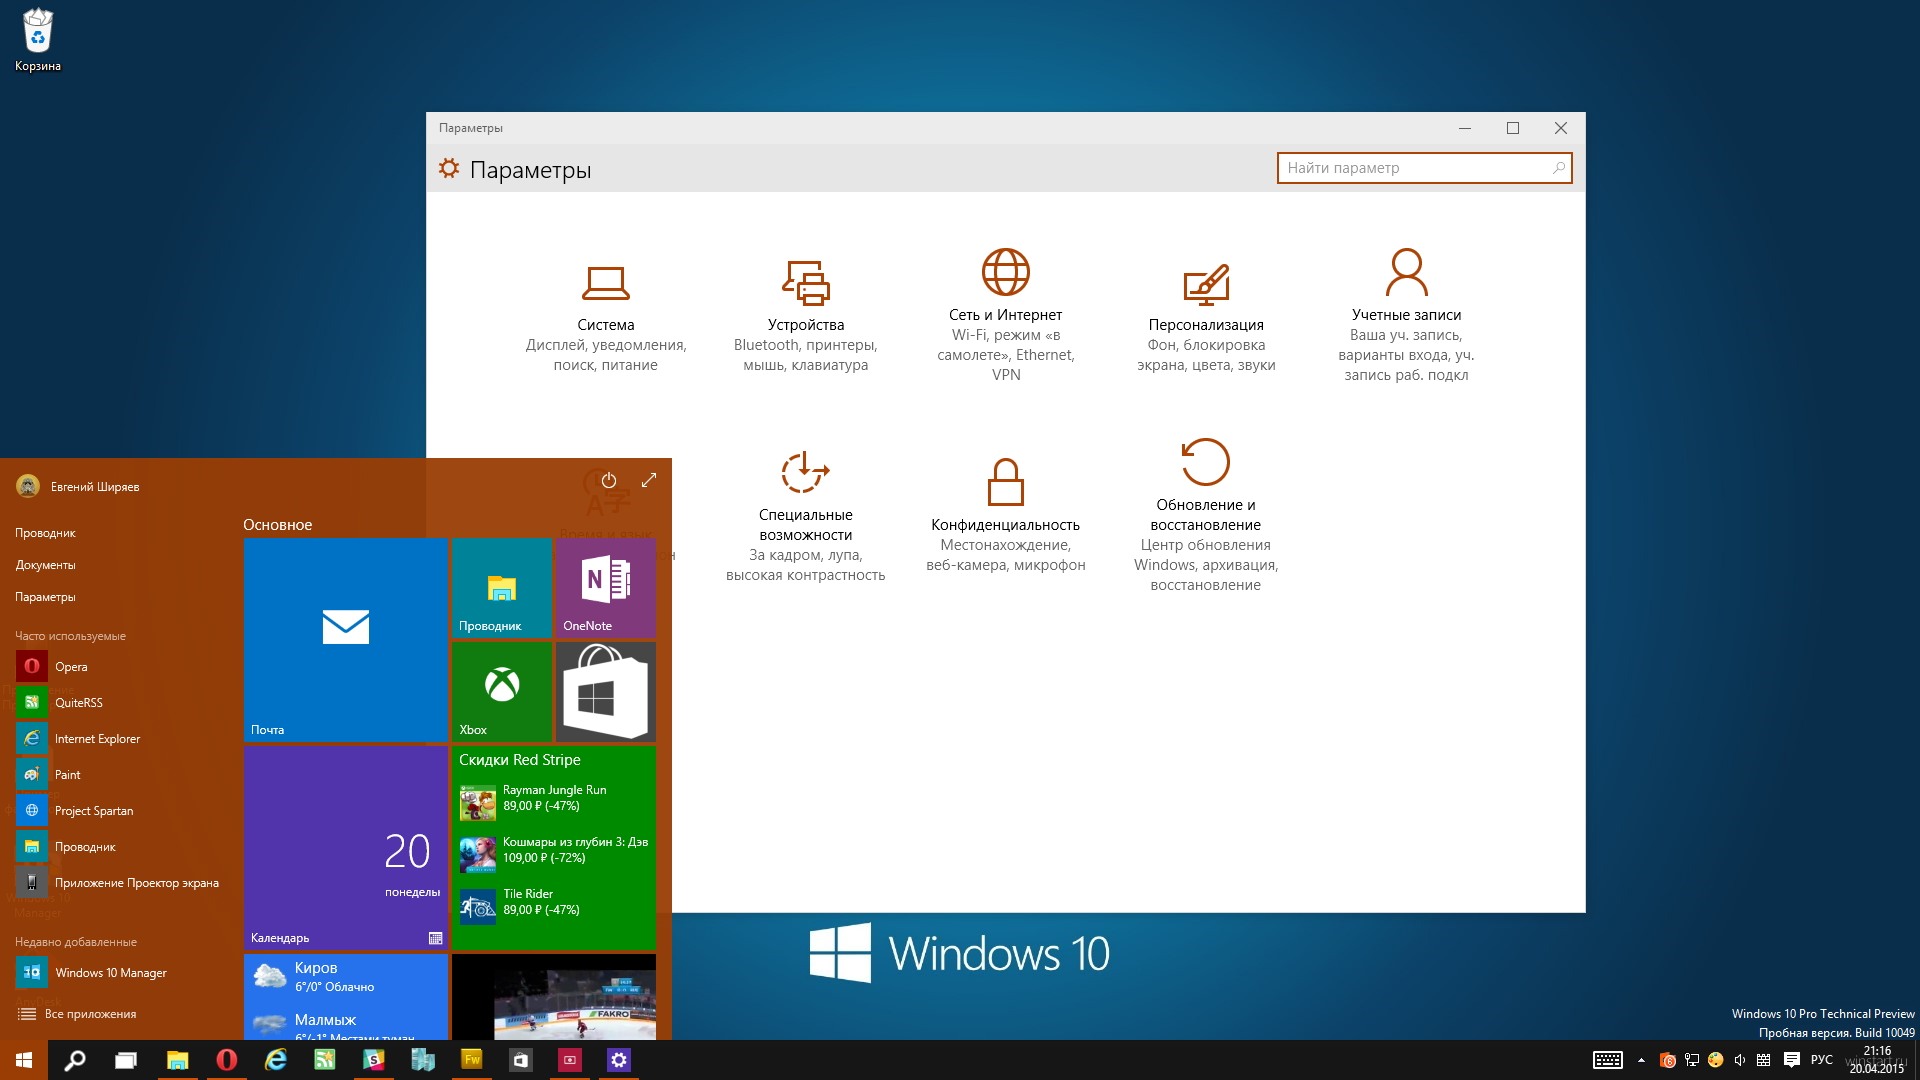
Task: Open the Система settings category
Action: click(x=605, y=319)
